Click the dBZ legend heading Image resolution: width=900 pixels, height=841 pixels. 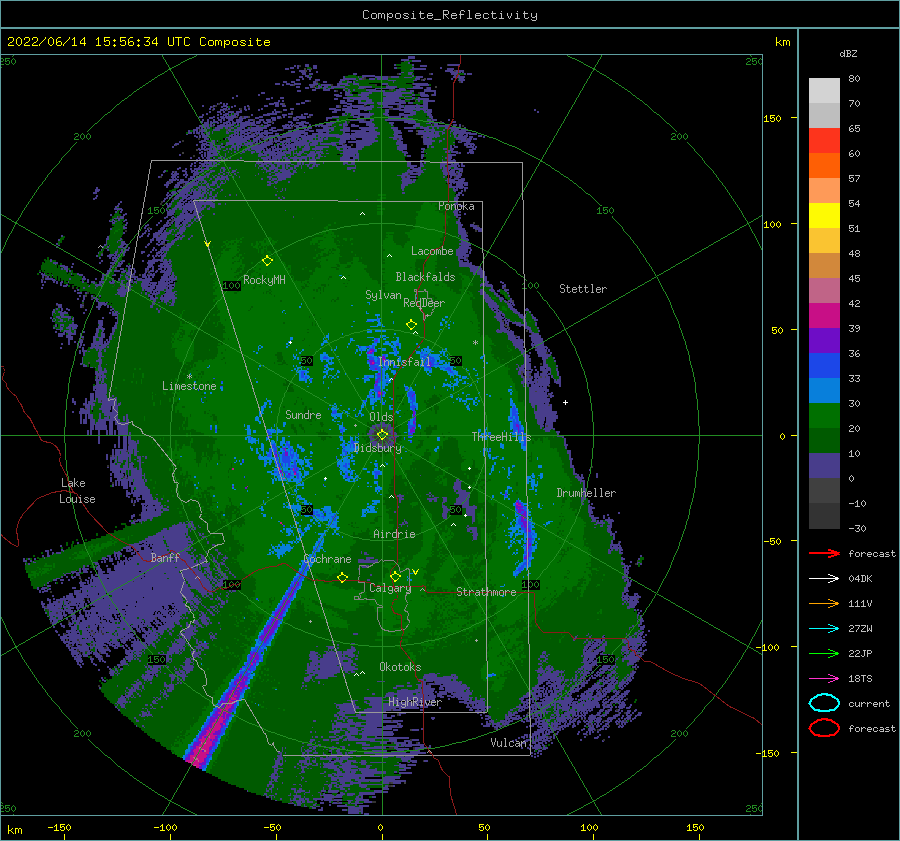(848, 53)
